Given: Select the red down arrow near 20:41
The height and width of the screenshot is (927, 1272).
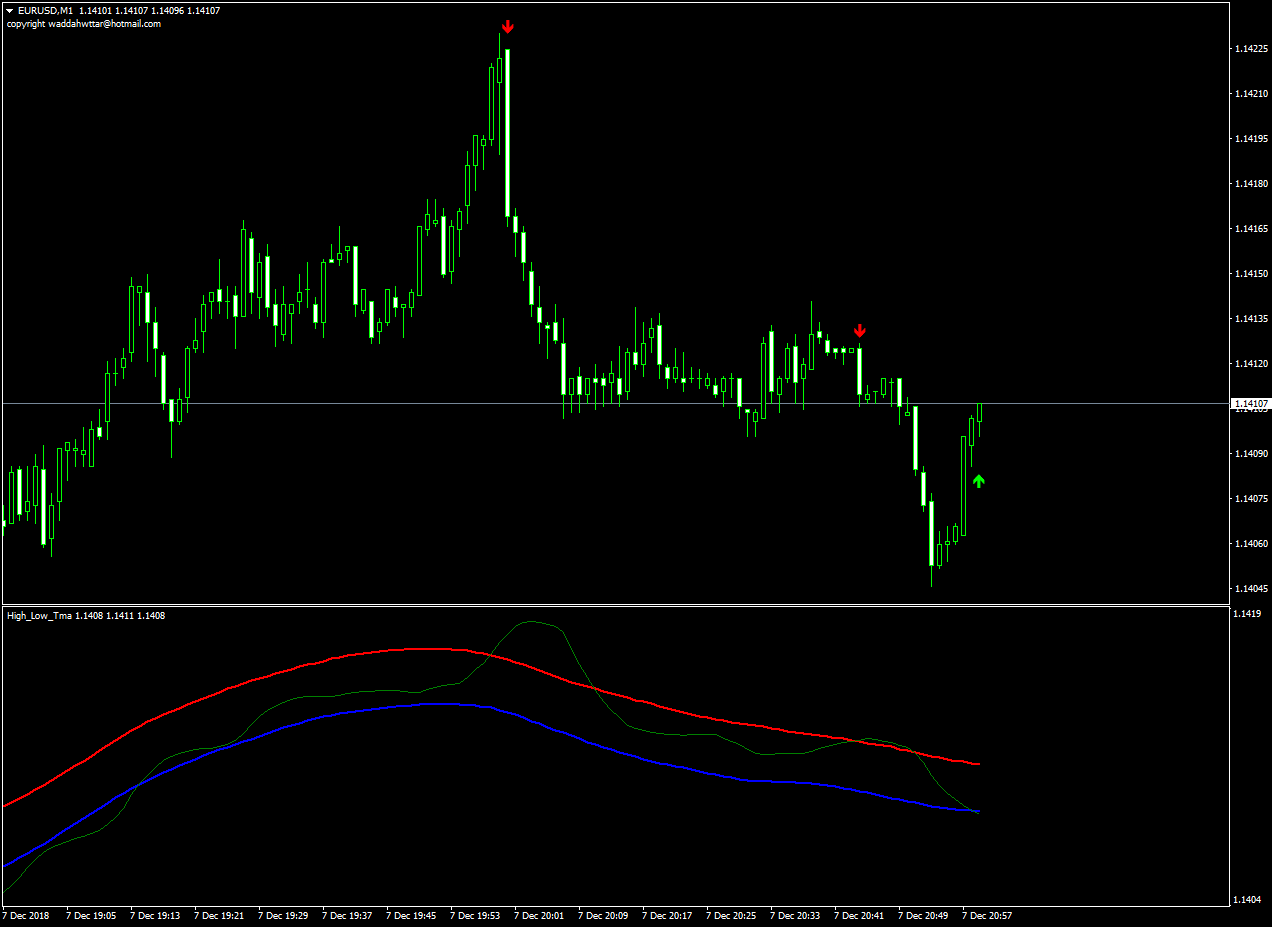Looking at the screenshot, I should click(860, 331).
